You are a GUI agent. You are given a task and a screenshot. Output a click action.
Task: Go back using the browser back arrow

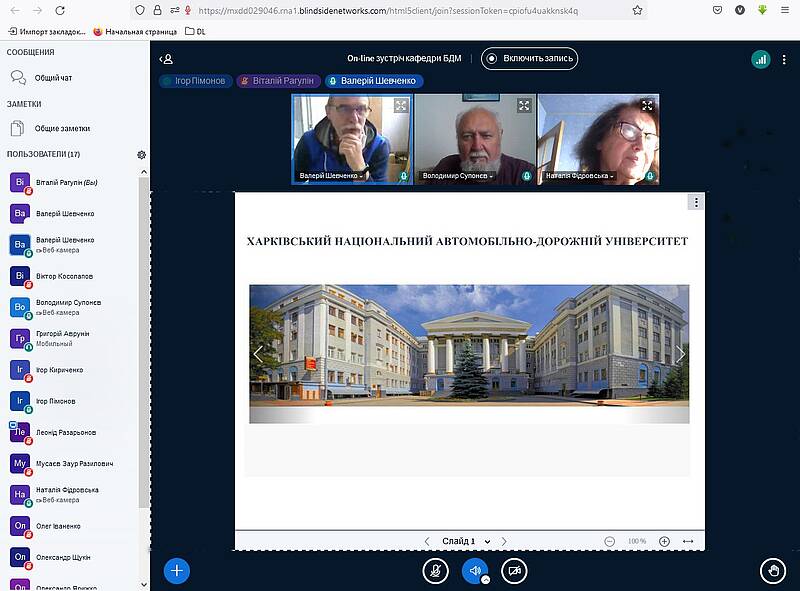(15, 10)
